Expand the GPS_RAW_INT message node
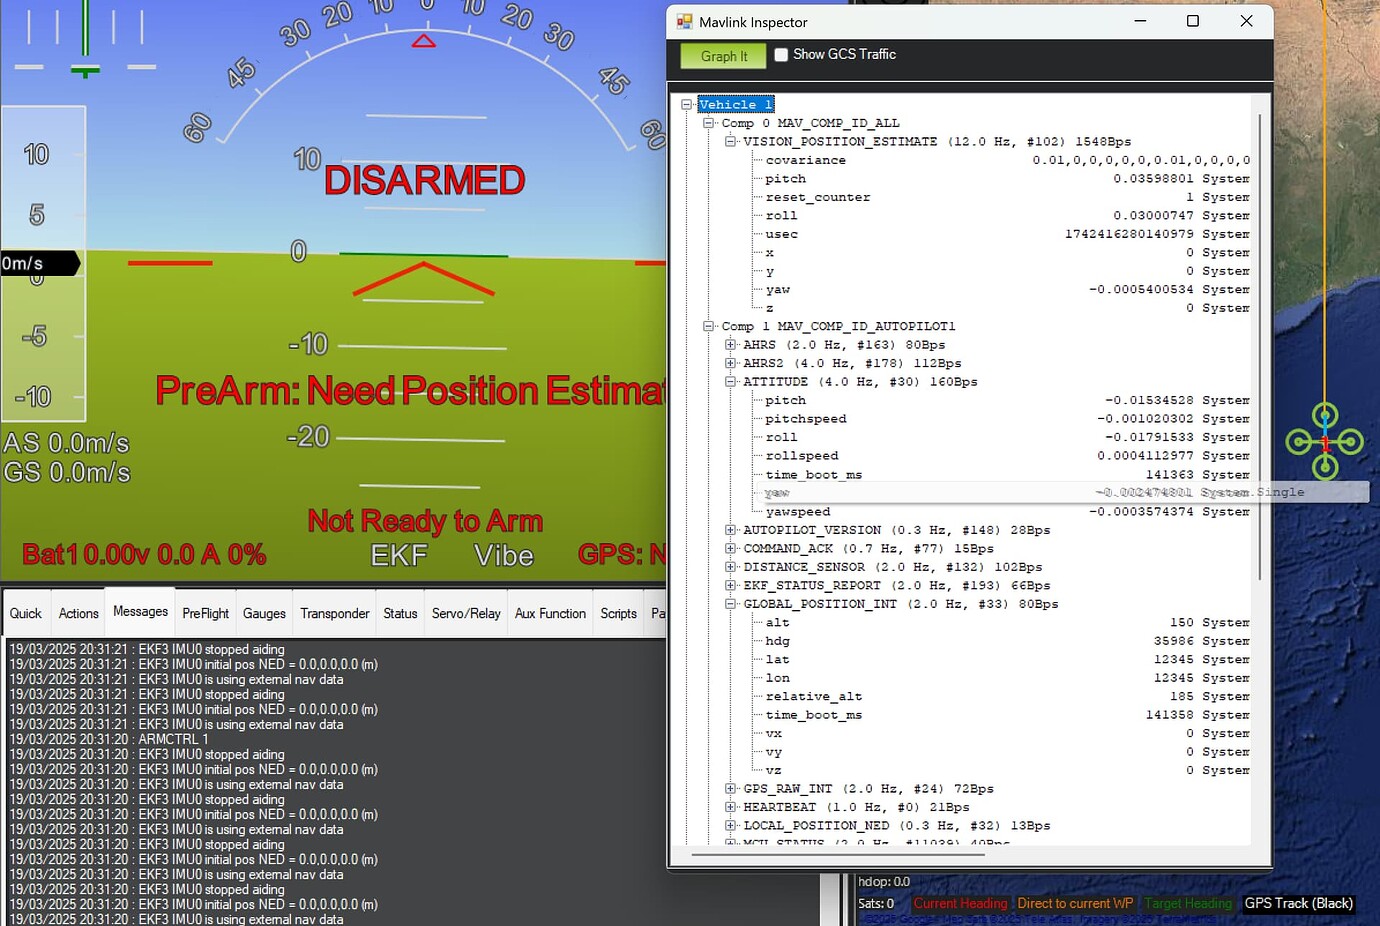 729,788
